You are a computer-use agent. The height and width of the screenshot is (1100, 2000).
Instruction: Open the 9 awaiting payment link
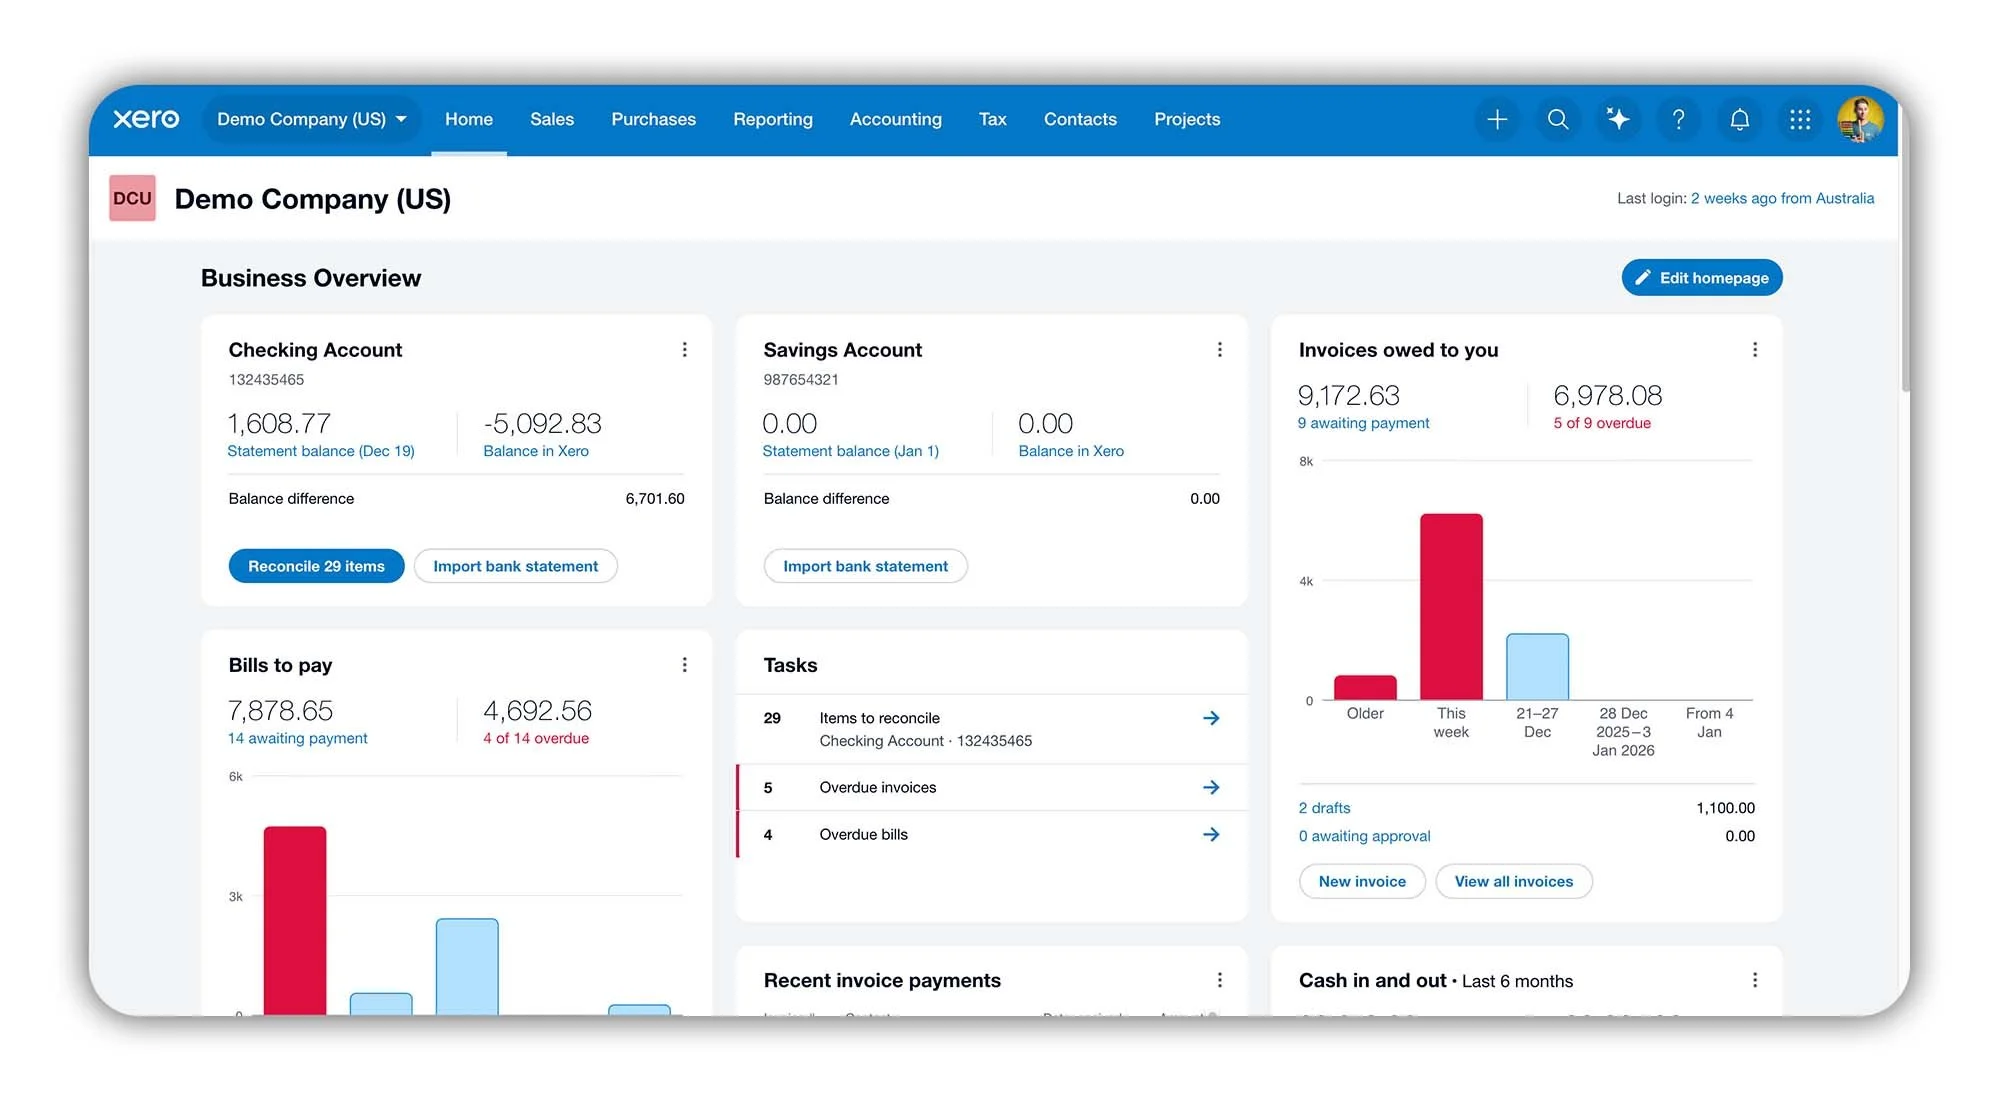tap(1363, 423)
